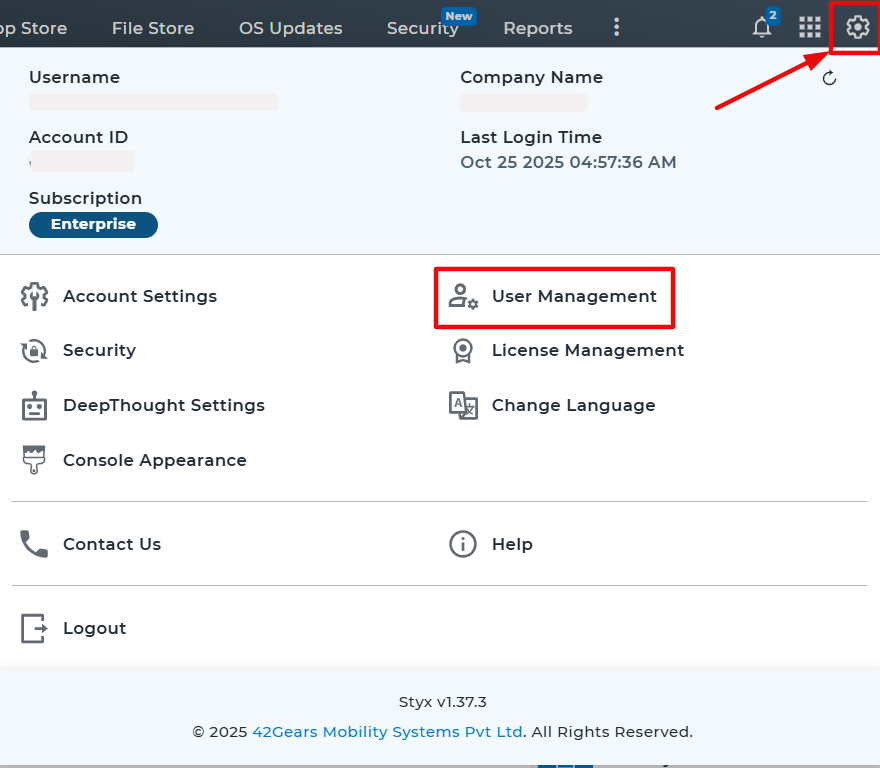Click the Account Settings gear-wrench icon
The image size is (880, 768).
point(35,296)
